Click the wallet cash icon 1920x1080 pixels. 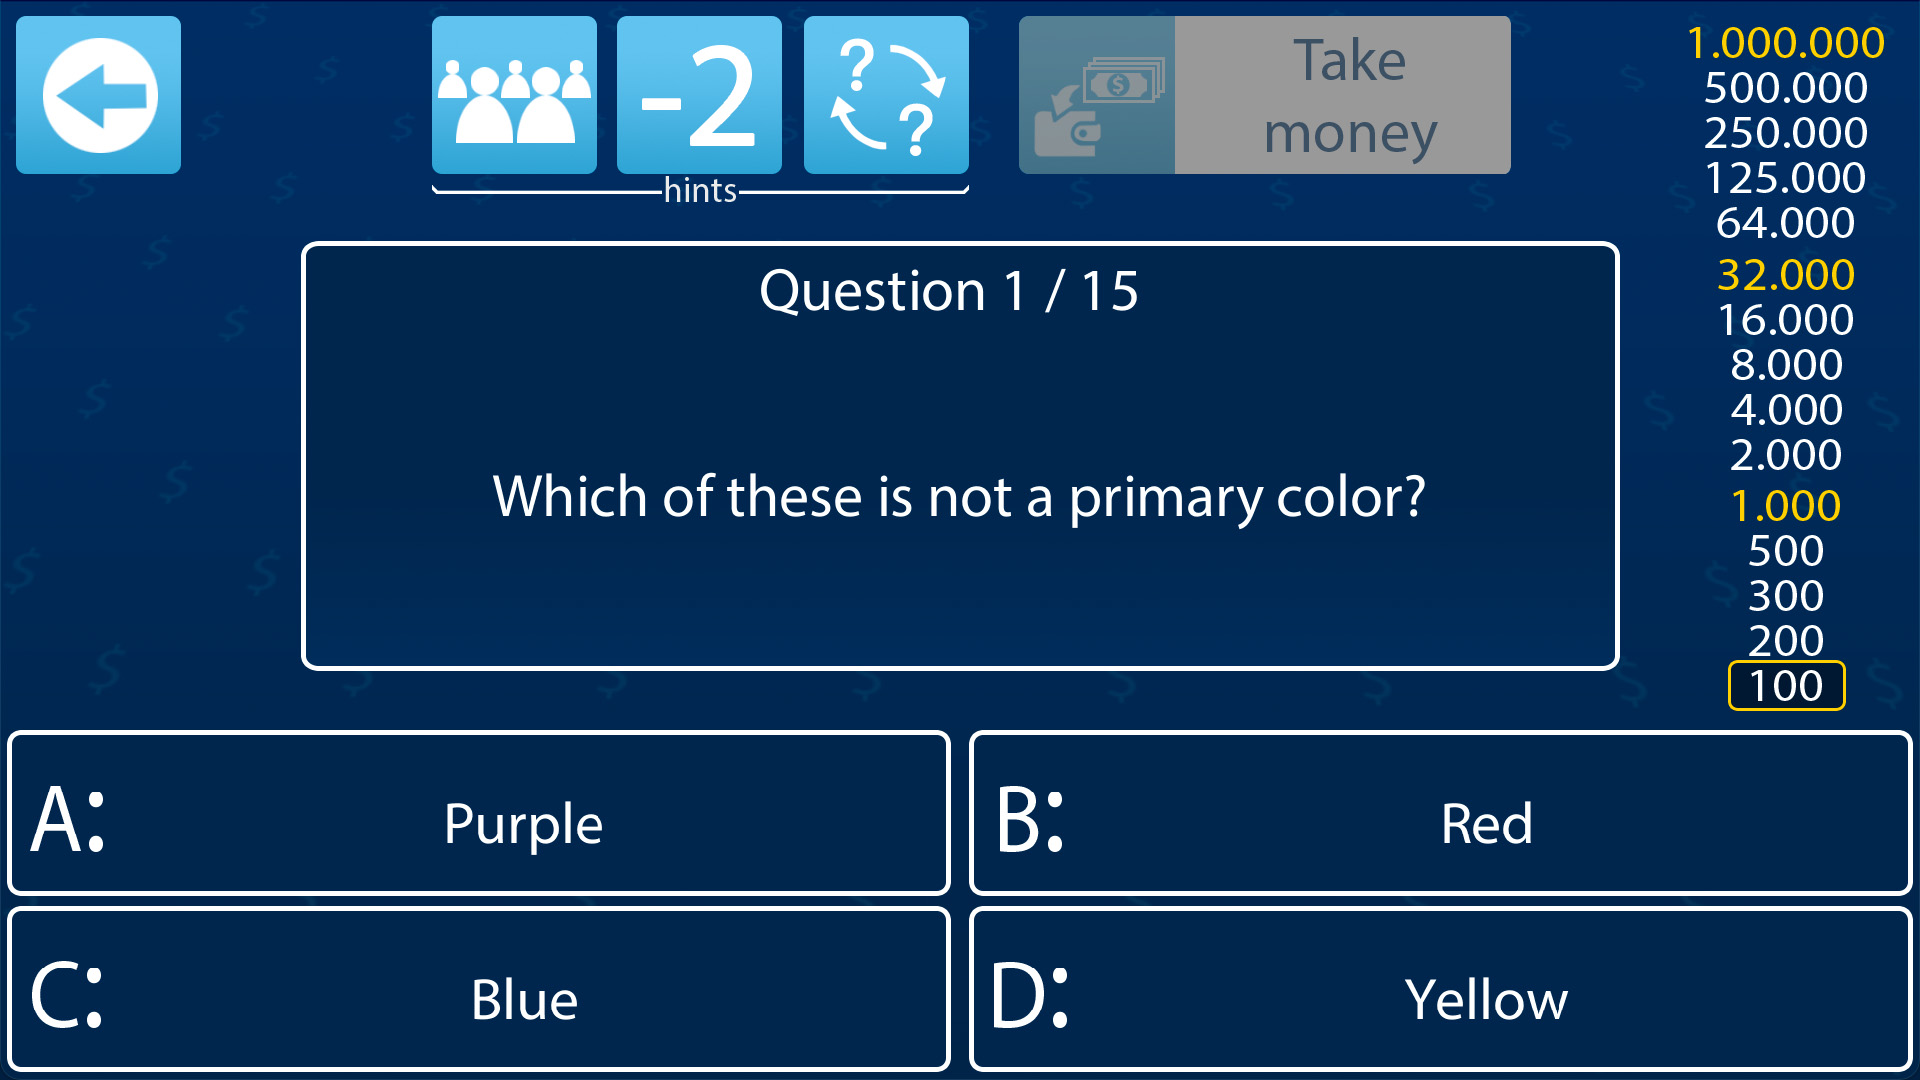1097,95
